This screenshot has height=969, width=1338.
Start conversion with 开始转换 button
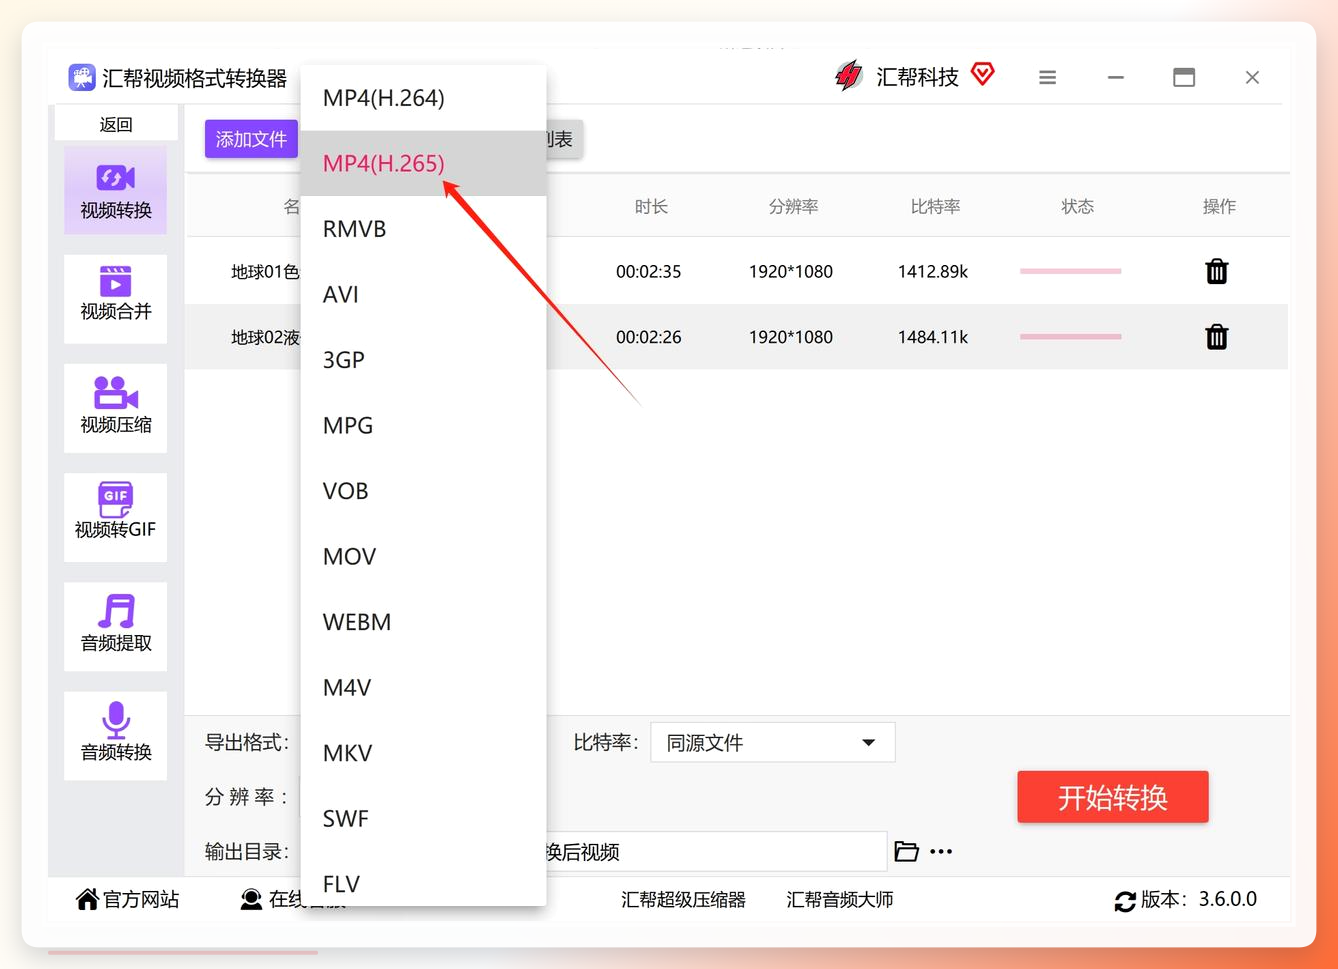click(x=1112, y=797)
